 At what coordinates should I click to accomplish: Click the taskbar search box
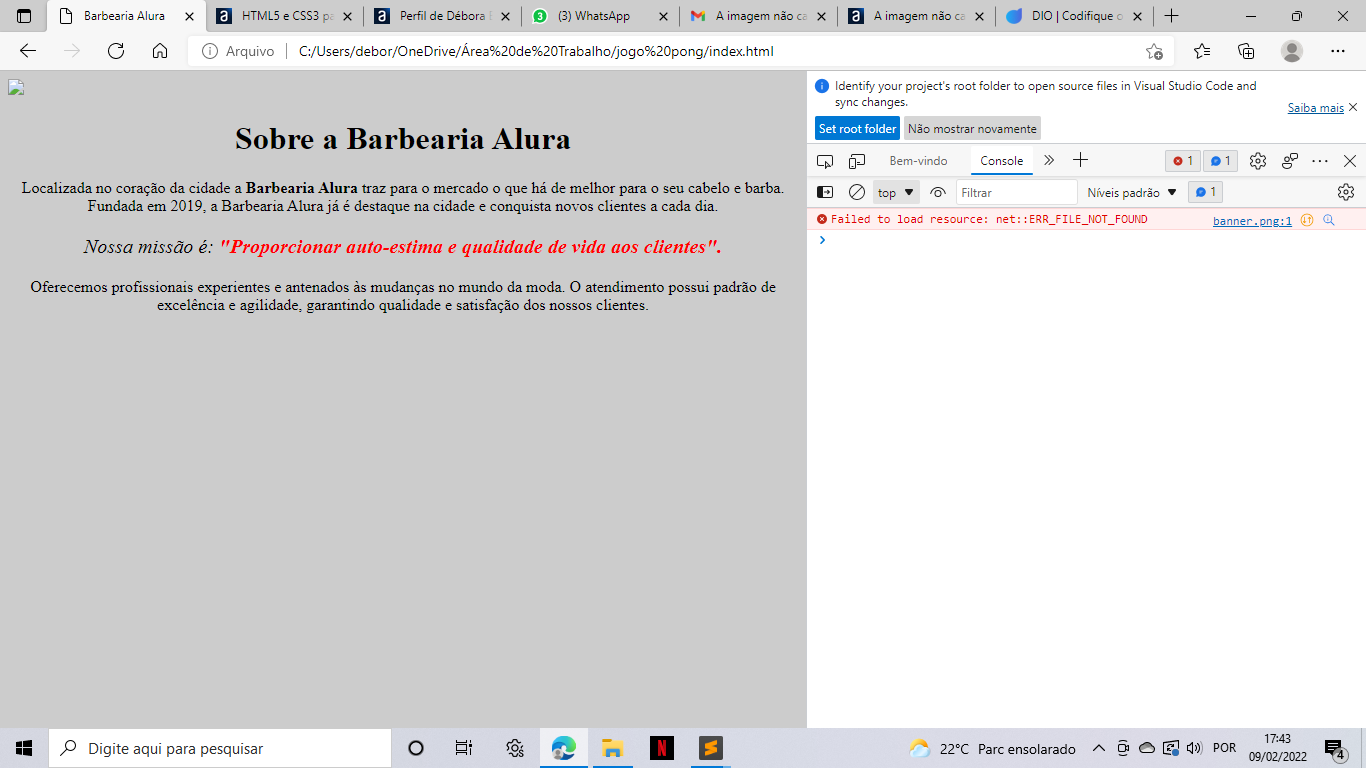220,748
